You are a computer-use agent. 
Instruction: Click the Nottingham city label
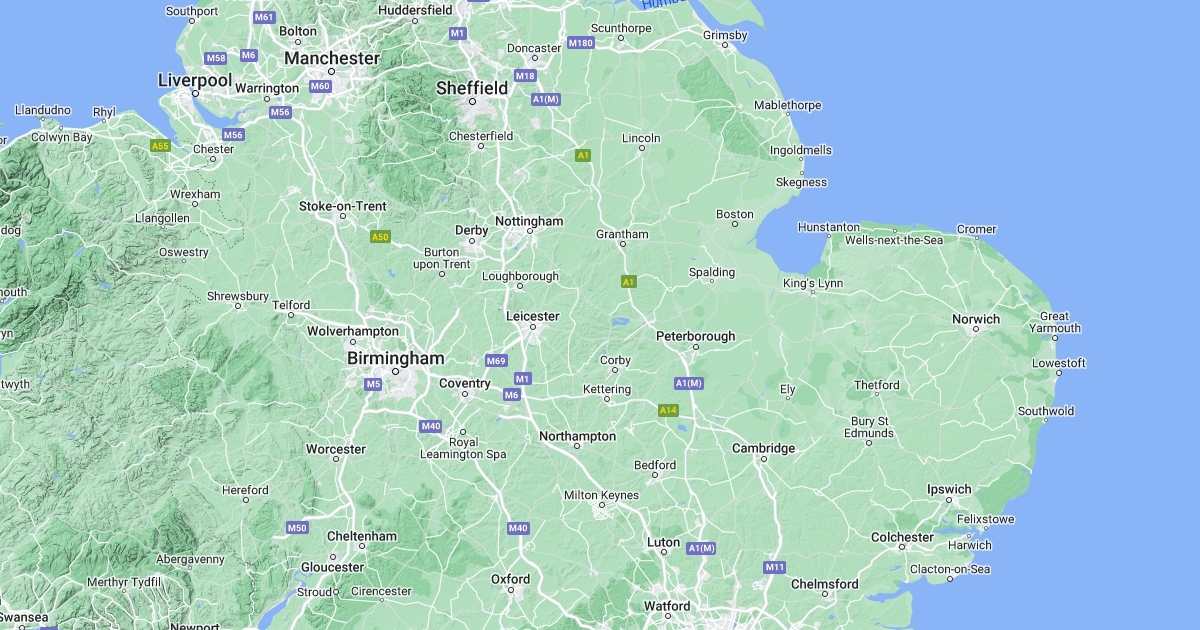[x=529, y=222]
